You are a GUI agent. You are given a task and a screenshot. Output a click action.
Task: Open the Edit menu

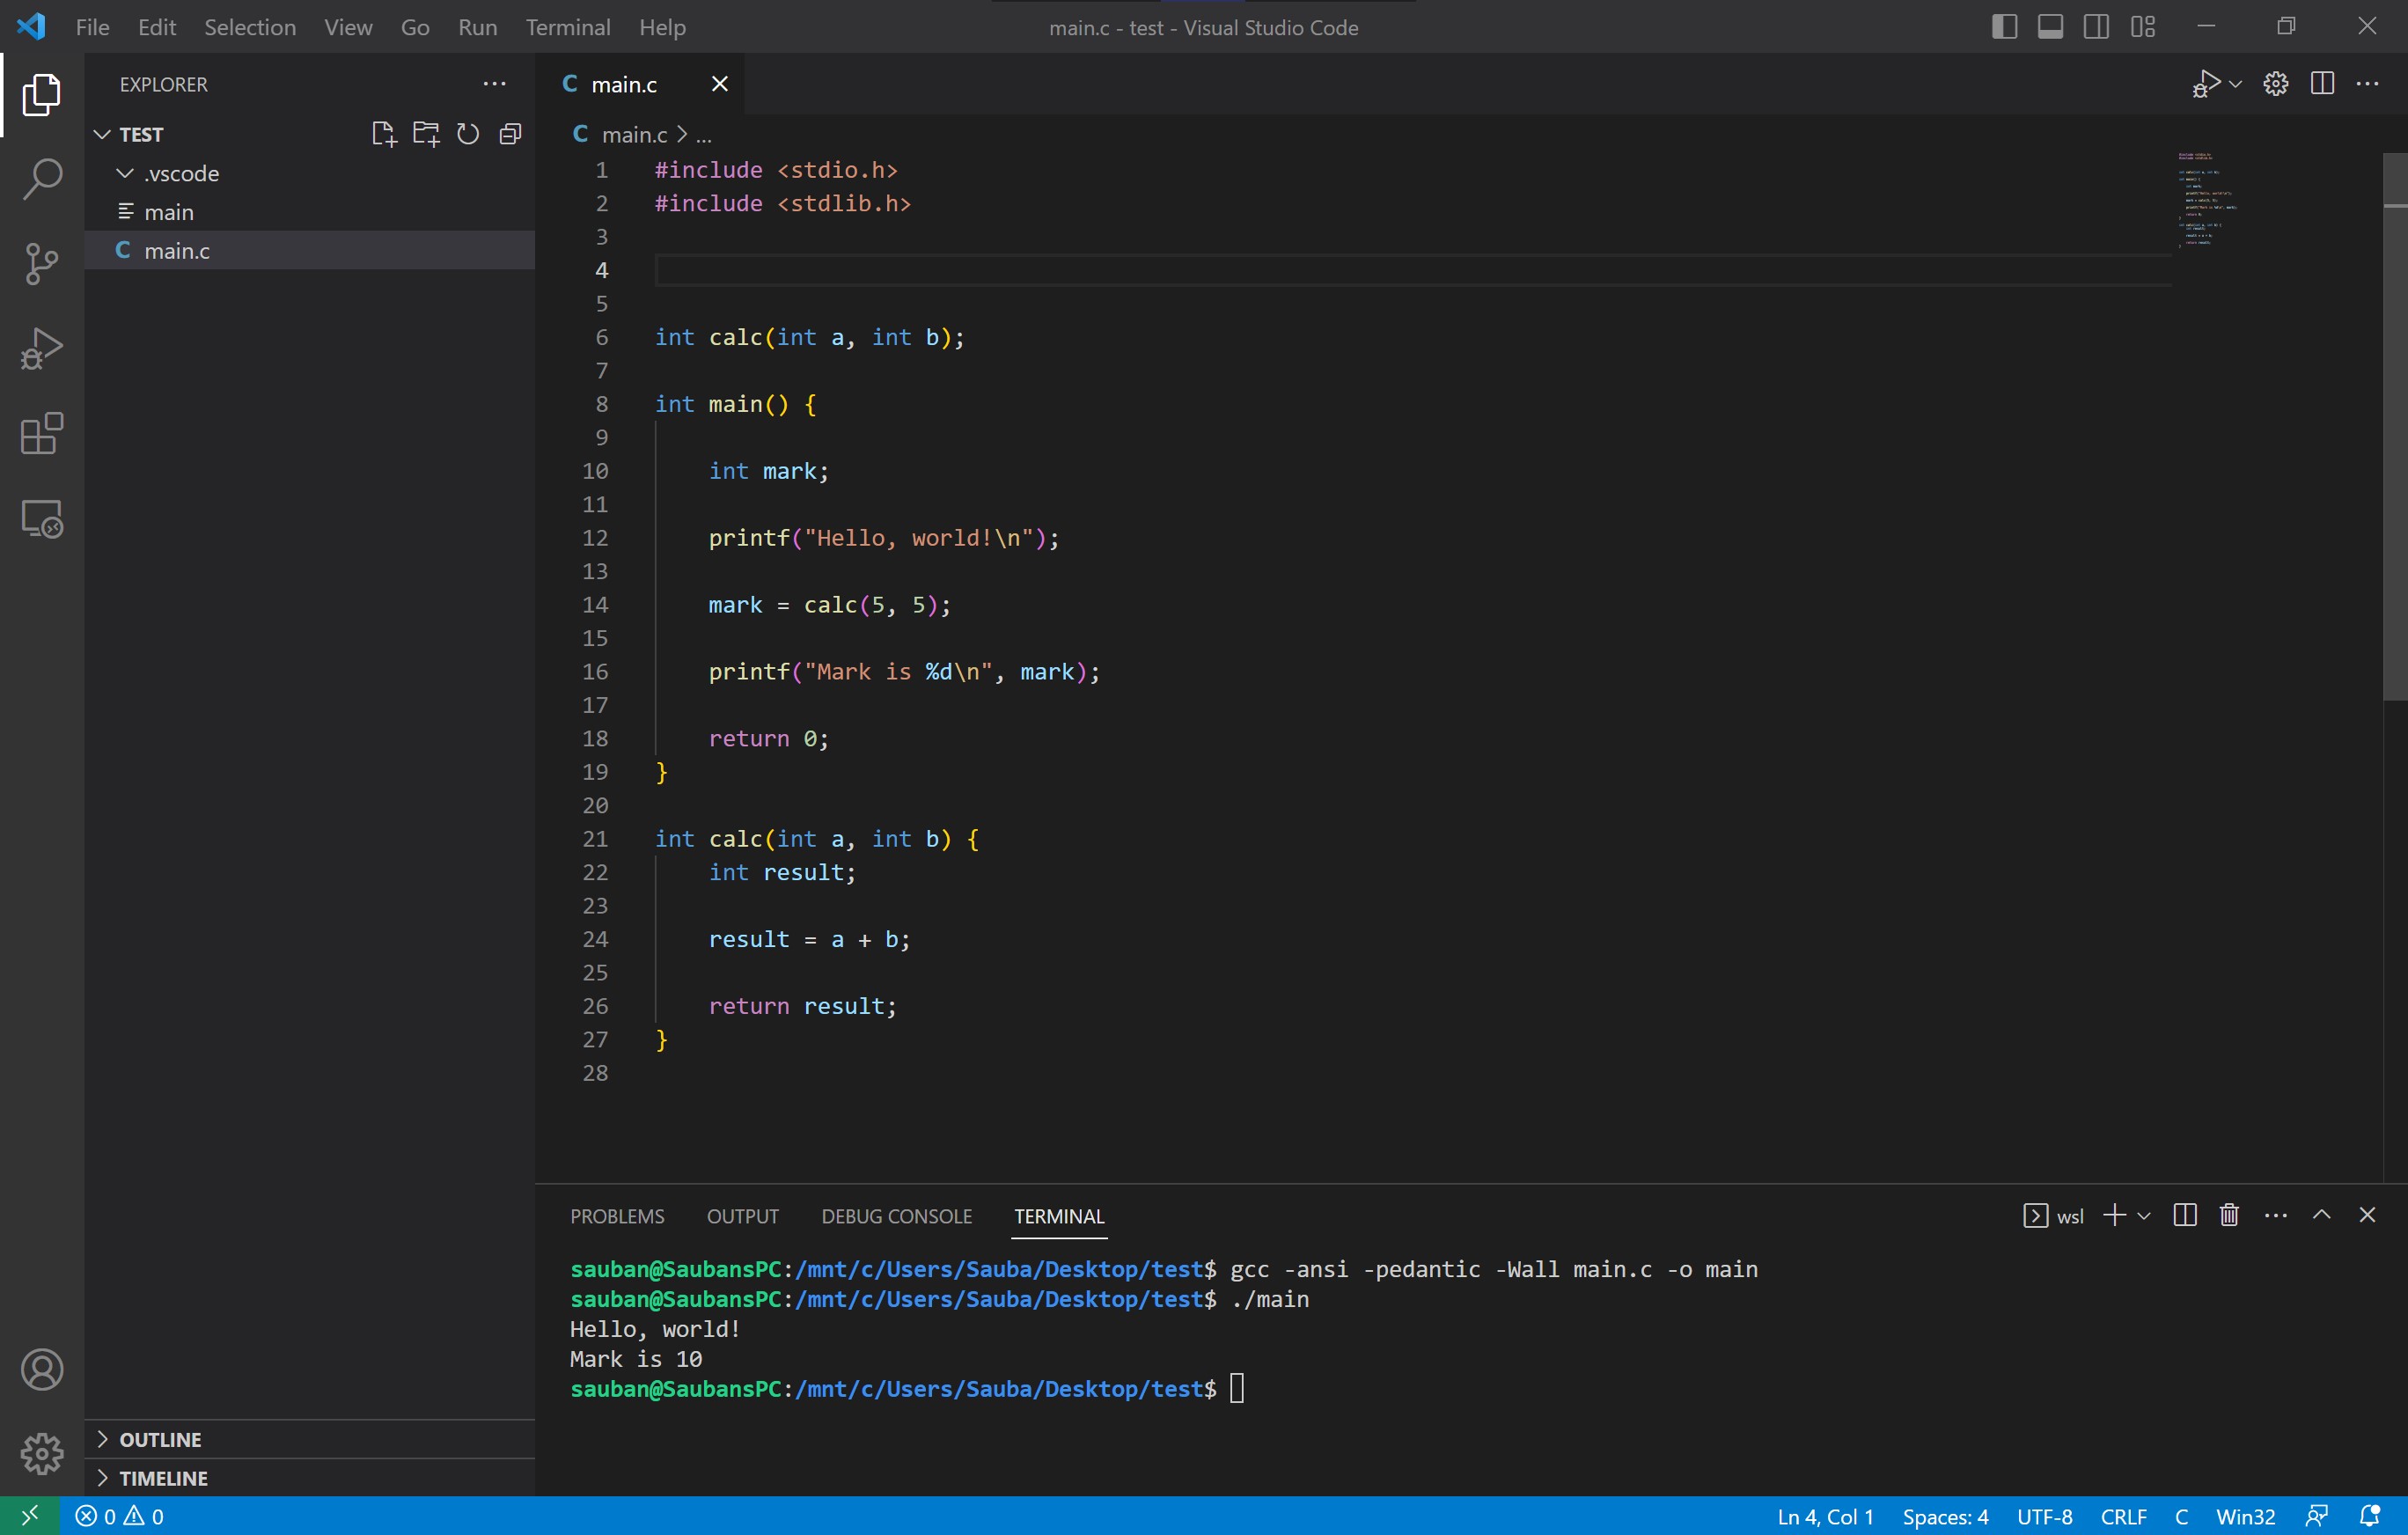[x=157, y=27]
